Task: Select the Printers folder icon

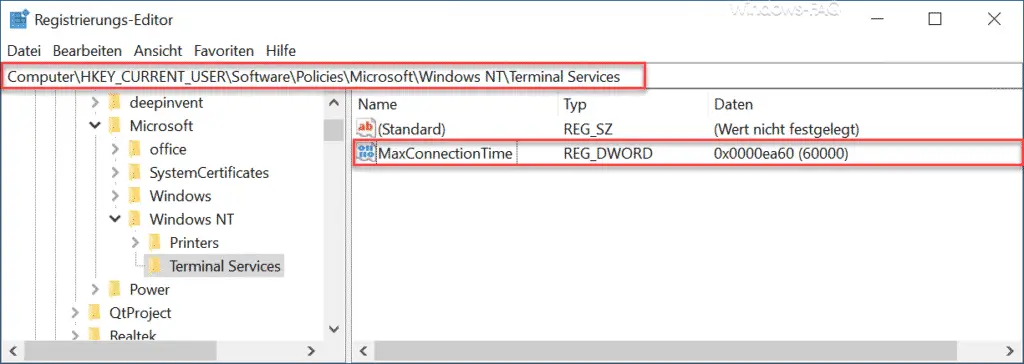Action: tap(155, 242)
